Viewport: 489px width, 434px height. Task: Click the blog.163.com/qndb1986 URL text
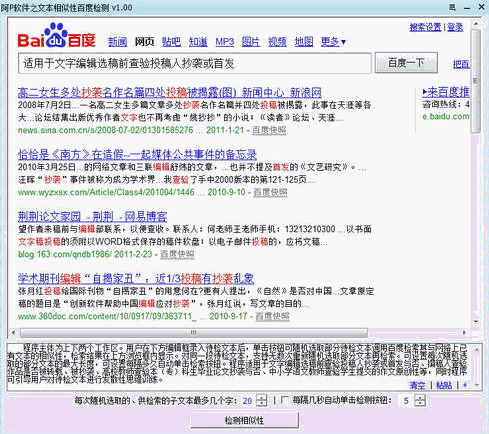click(x=64, y=254)
